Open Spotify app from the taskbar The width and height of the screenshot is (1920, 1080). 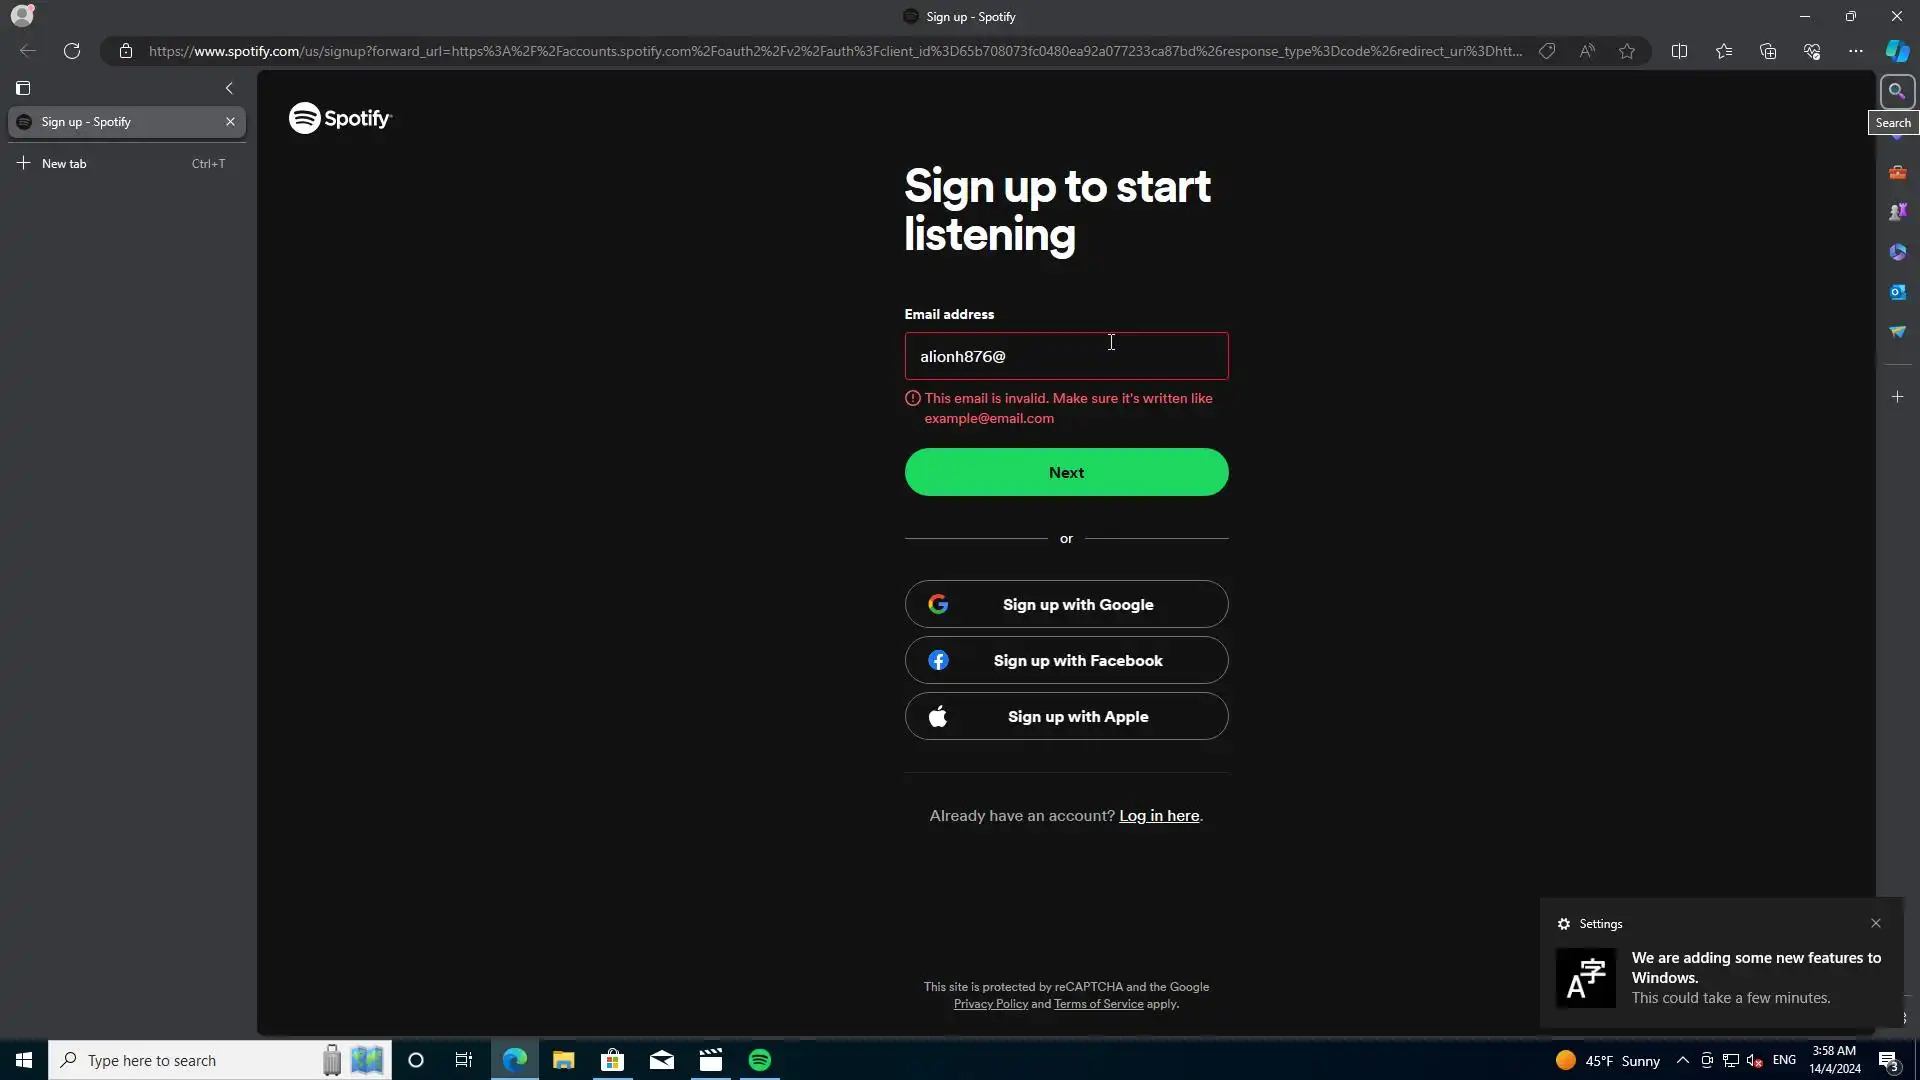[760, 1060]
